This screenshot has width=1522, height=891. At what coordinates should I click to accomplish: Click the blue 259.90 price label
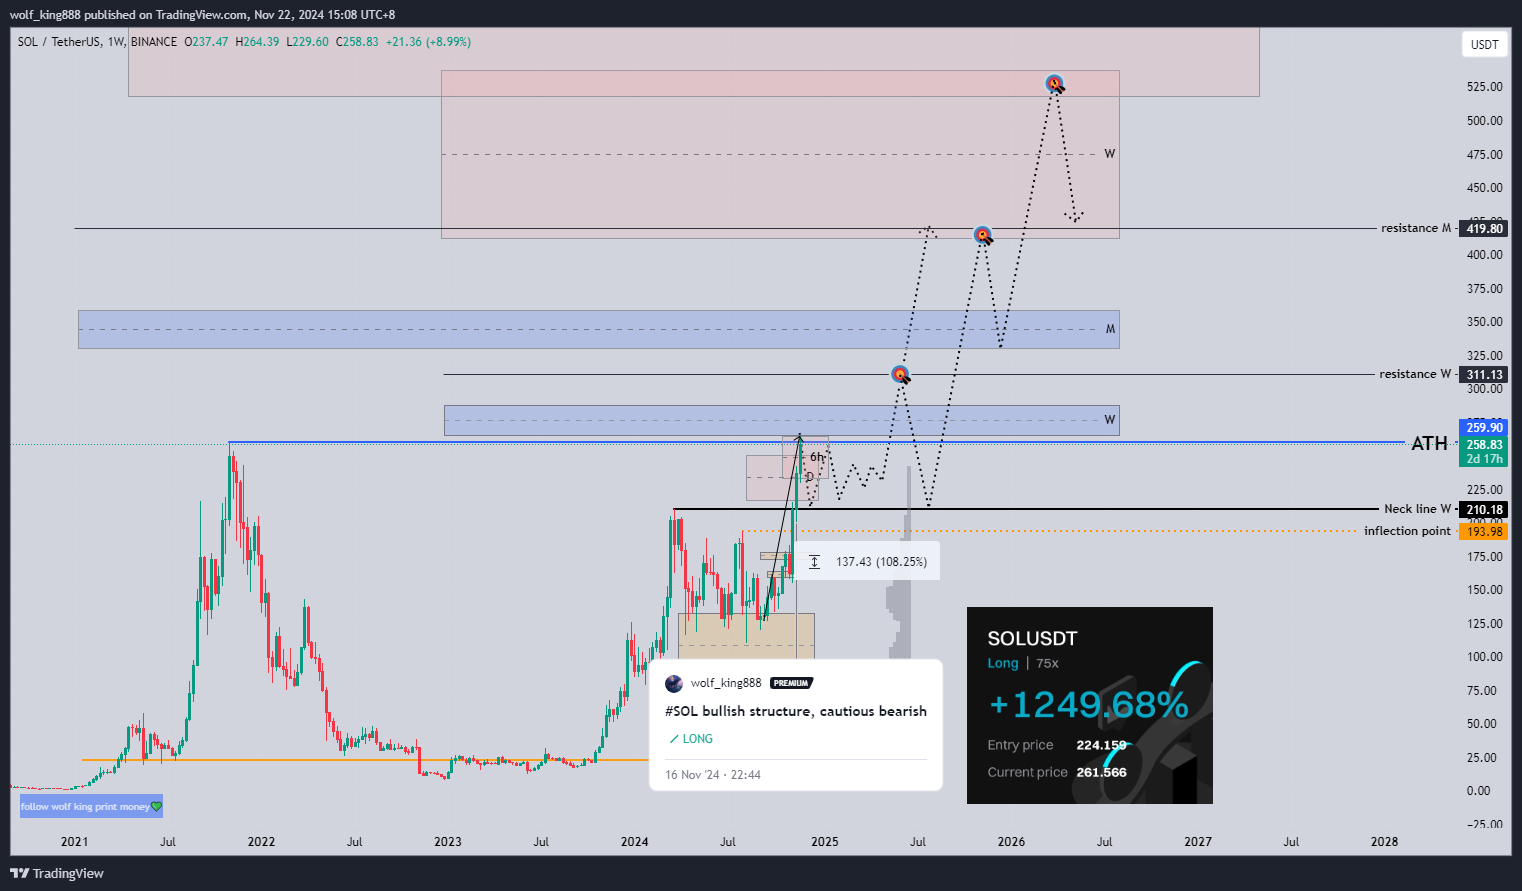[1484, 428]
